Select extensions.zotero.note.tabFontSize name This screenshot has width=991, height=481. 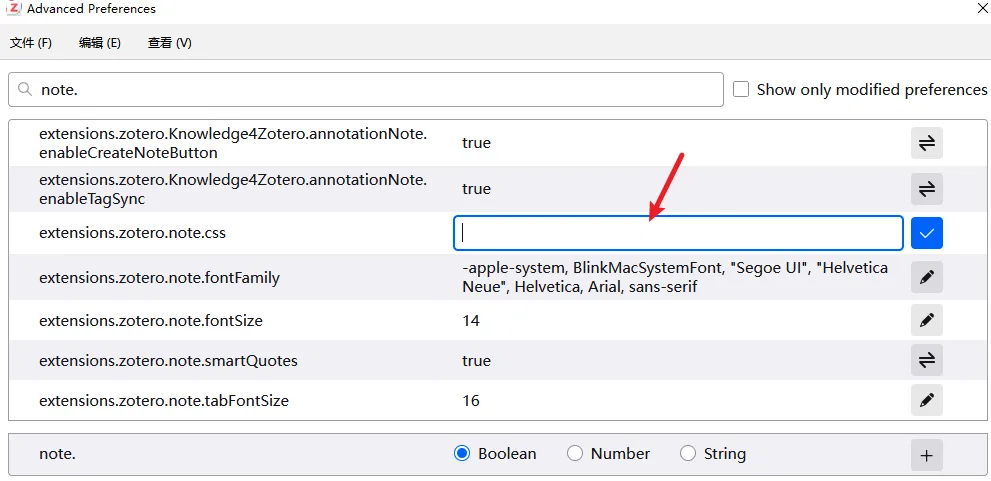[164, 401]
